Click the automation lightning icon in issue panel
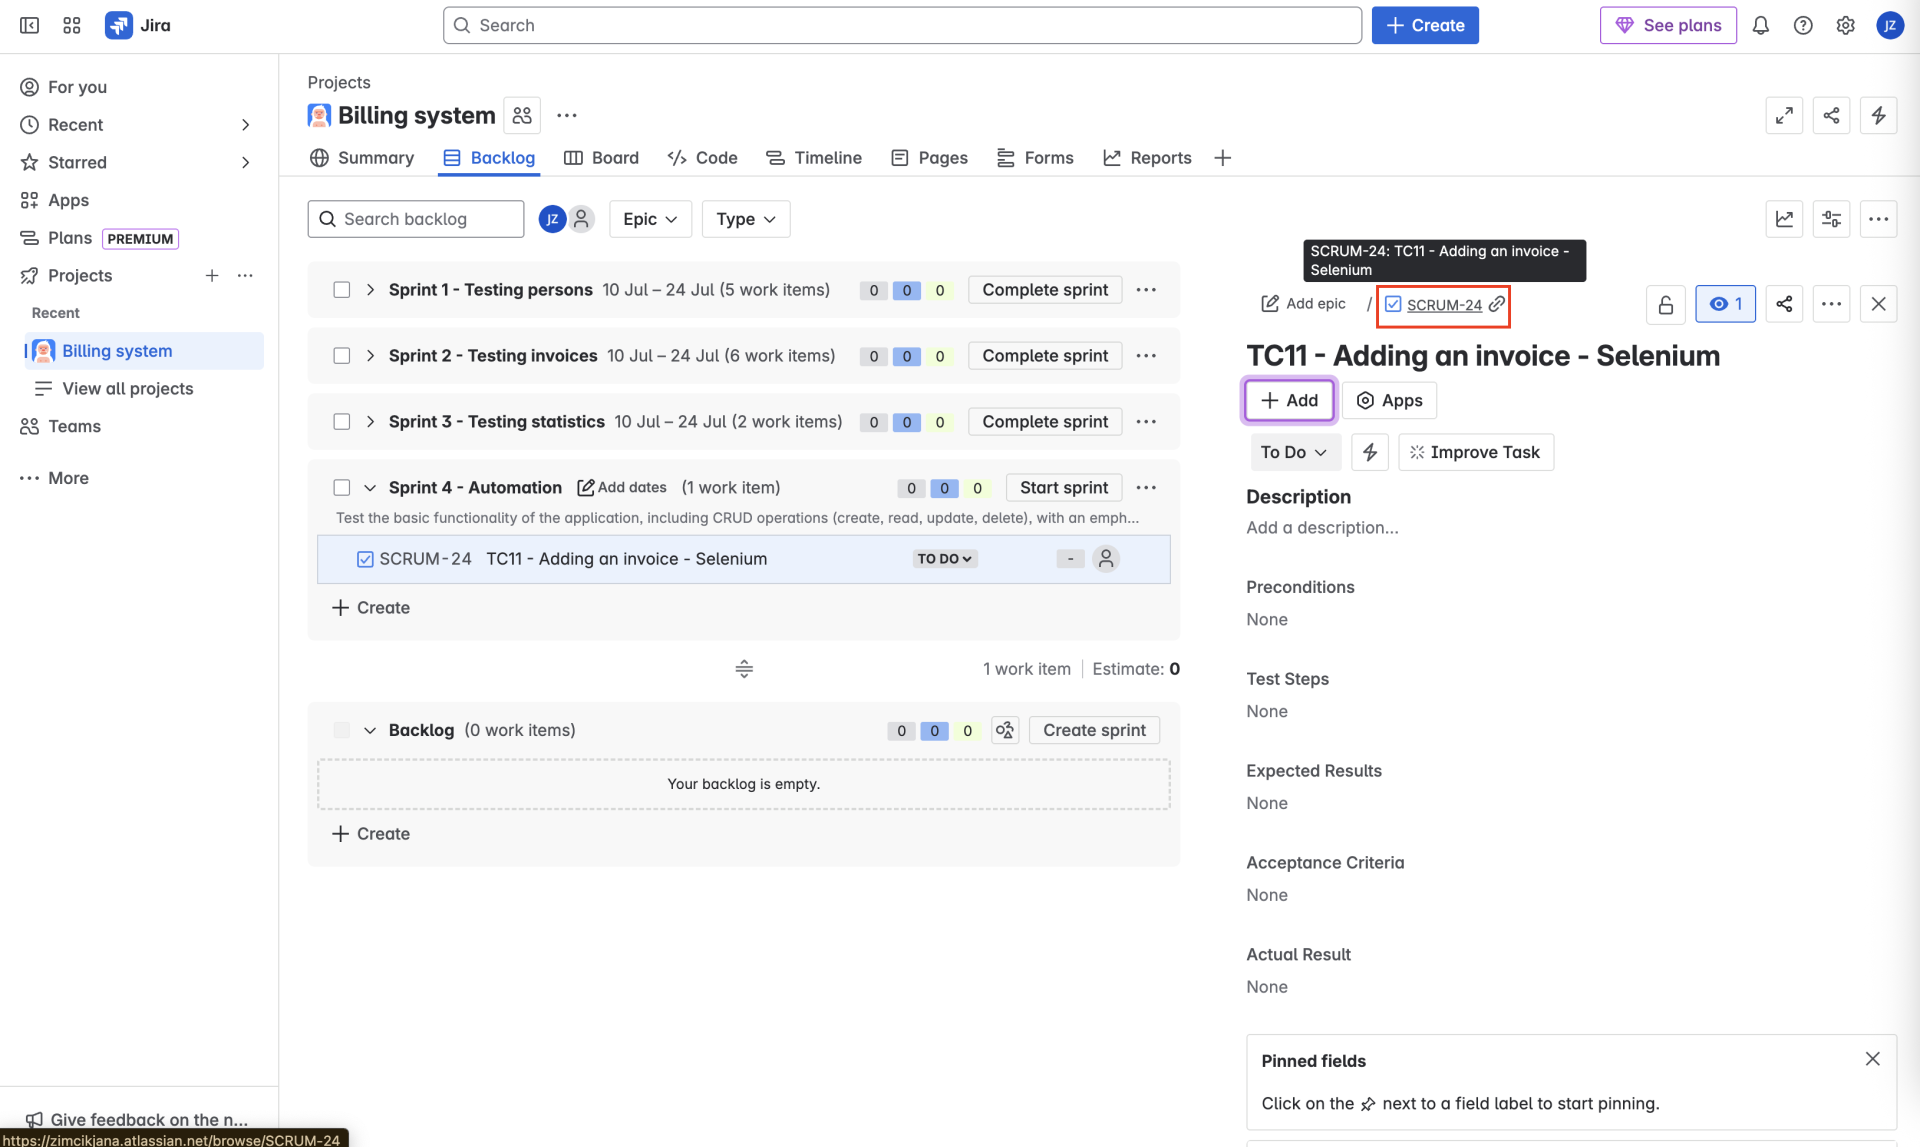Viewport: 1920px width, 1147px height. [x=1369, y=452]
